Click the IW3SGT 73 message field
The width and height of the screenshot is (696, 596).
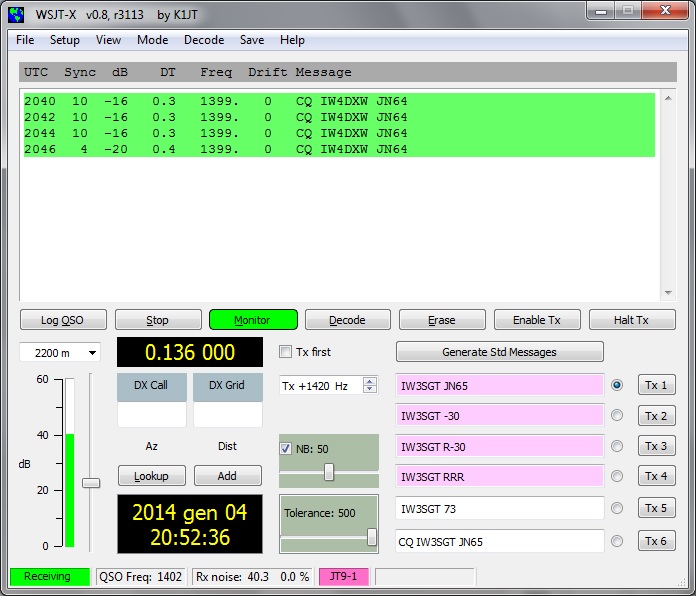coord(500,509)
